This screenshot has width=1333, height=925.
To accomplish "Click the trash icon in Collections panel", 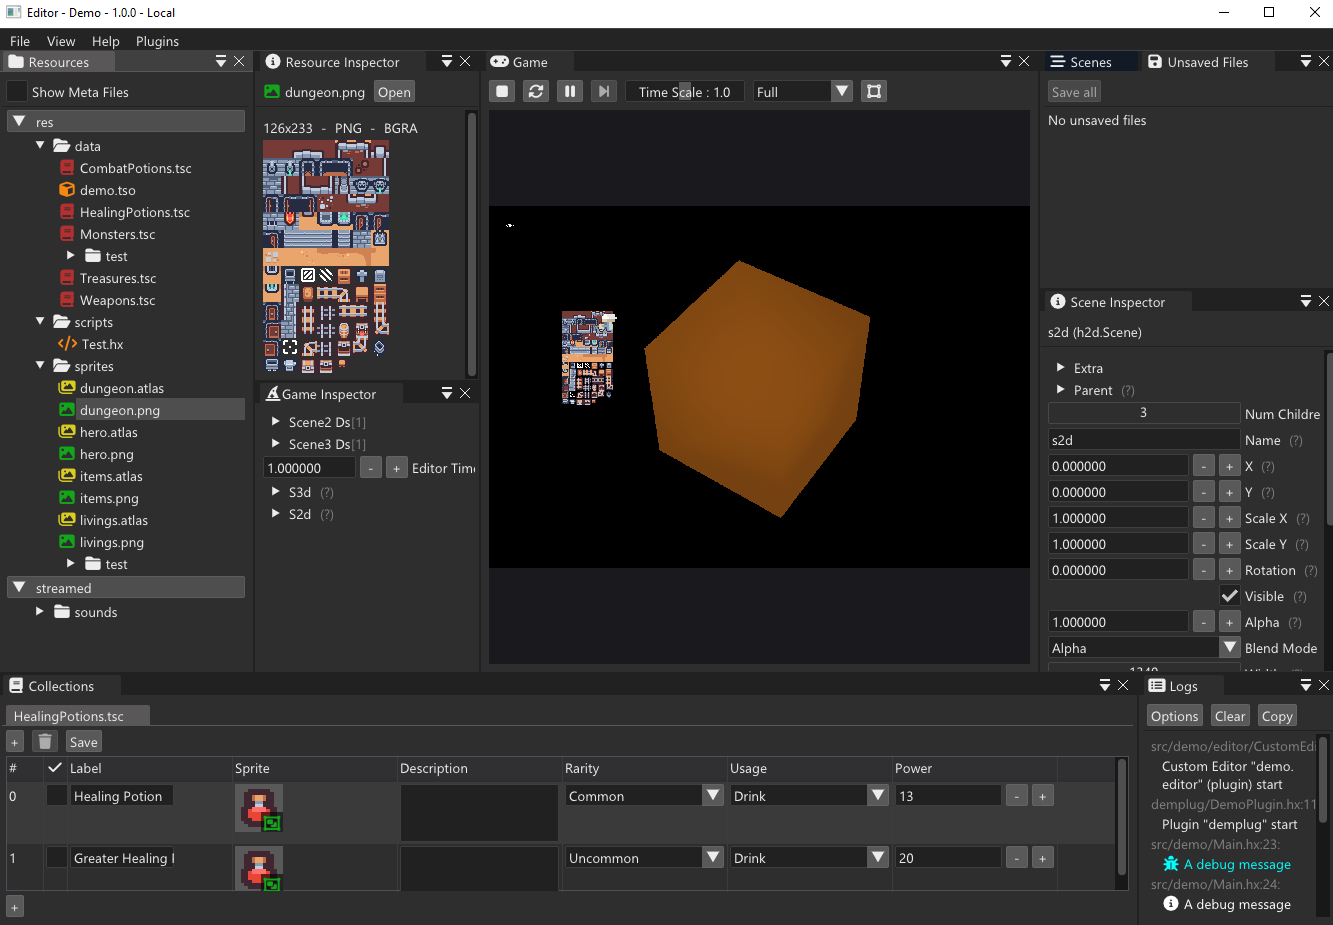I will tap(45, 742).
